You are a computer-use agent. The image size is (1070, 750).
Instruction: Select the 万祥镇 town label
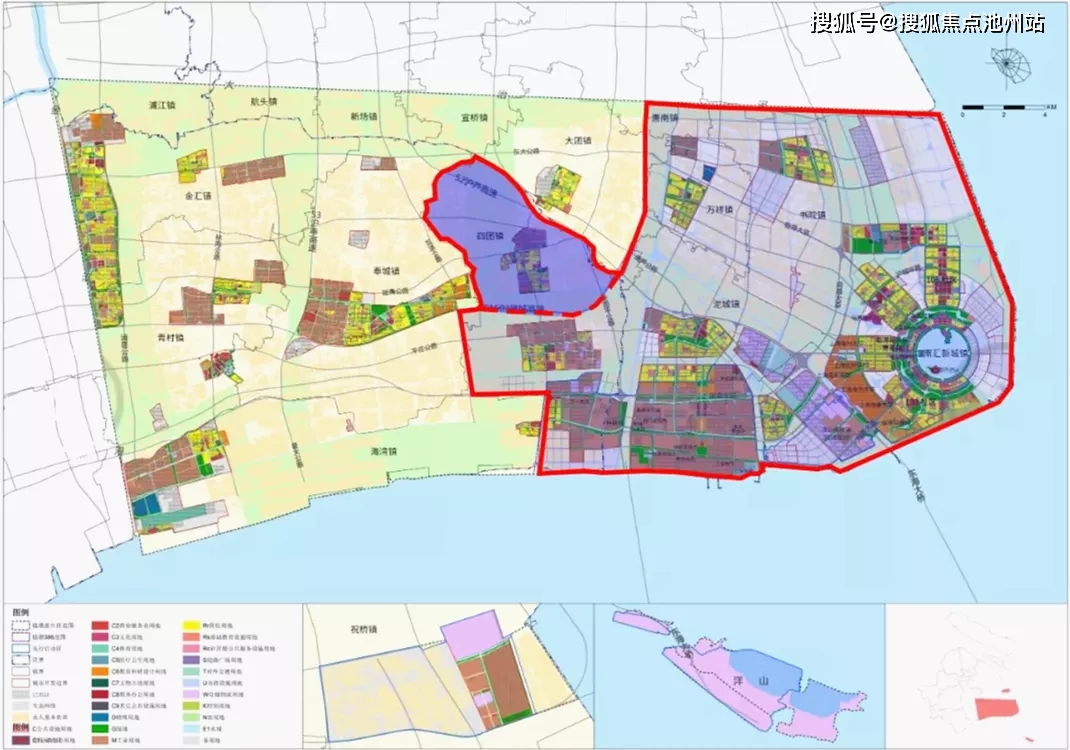[x=719, y=210]
